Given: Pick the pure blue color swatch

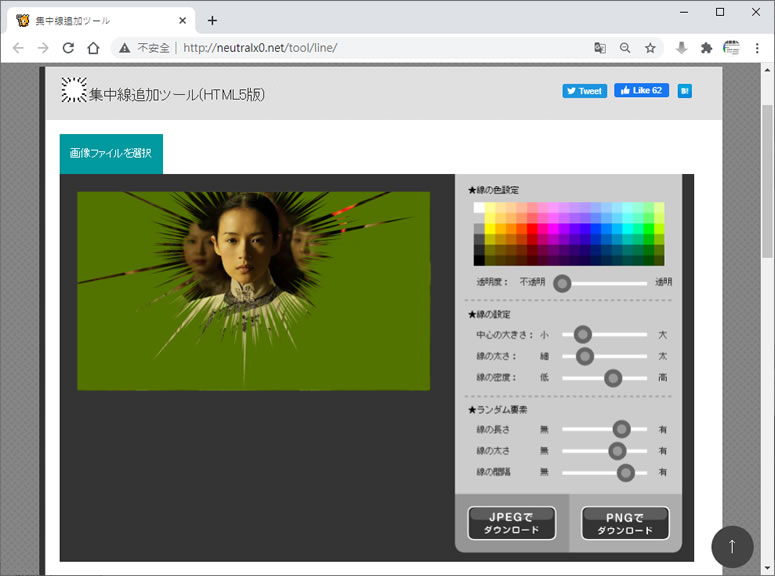Looking at the screenshot, I should click(596, 229).
